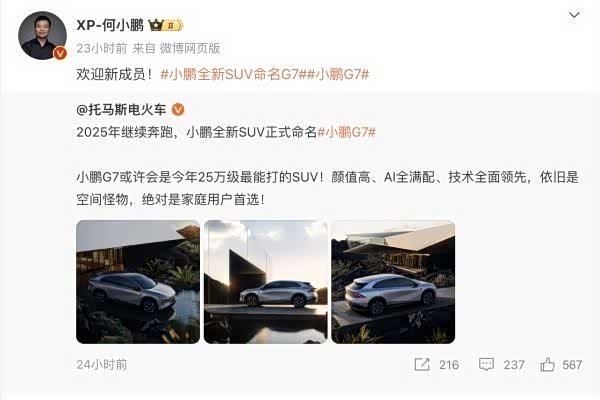Expand the post options chevron menu

pyautogui.click(x=574, y=15)
